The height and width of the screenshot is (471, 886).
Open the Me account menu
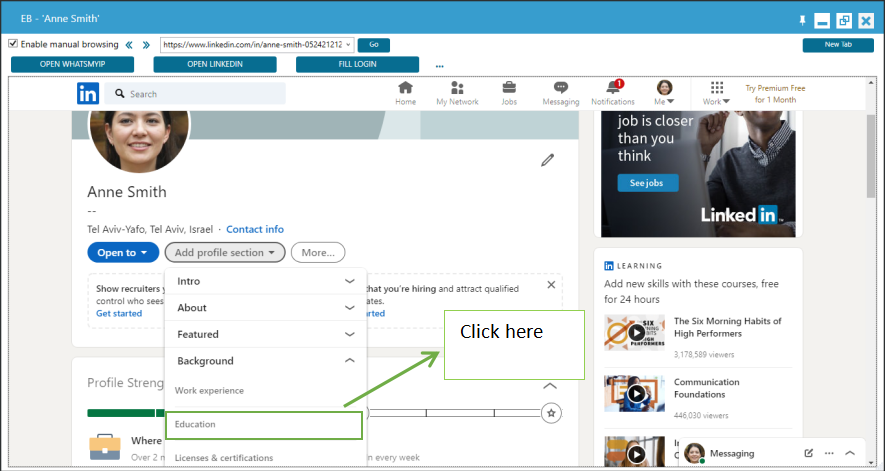coord(664,94)
